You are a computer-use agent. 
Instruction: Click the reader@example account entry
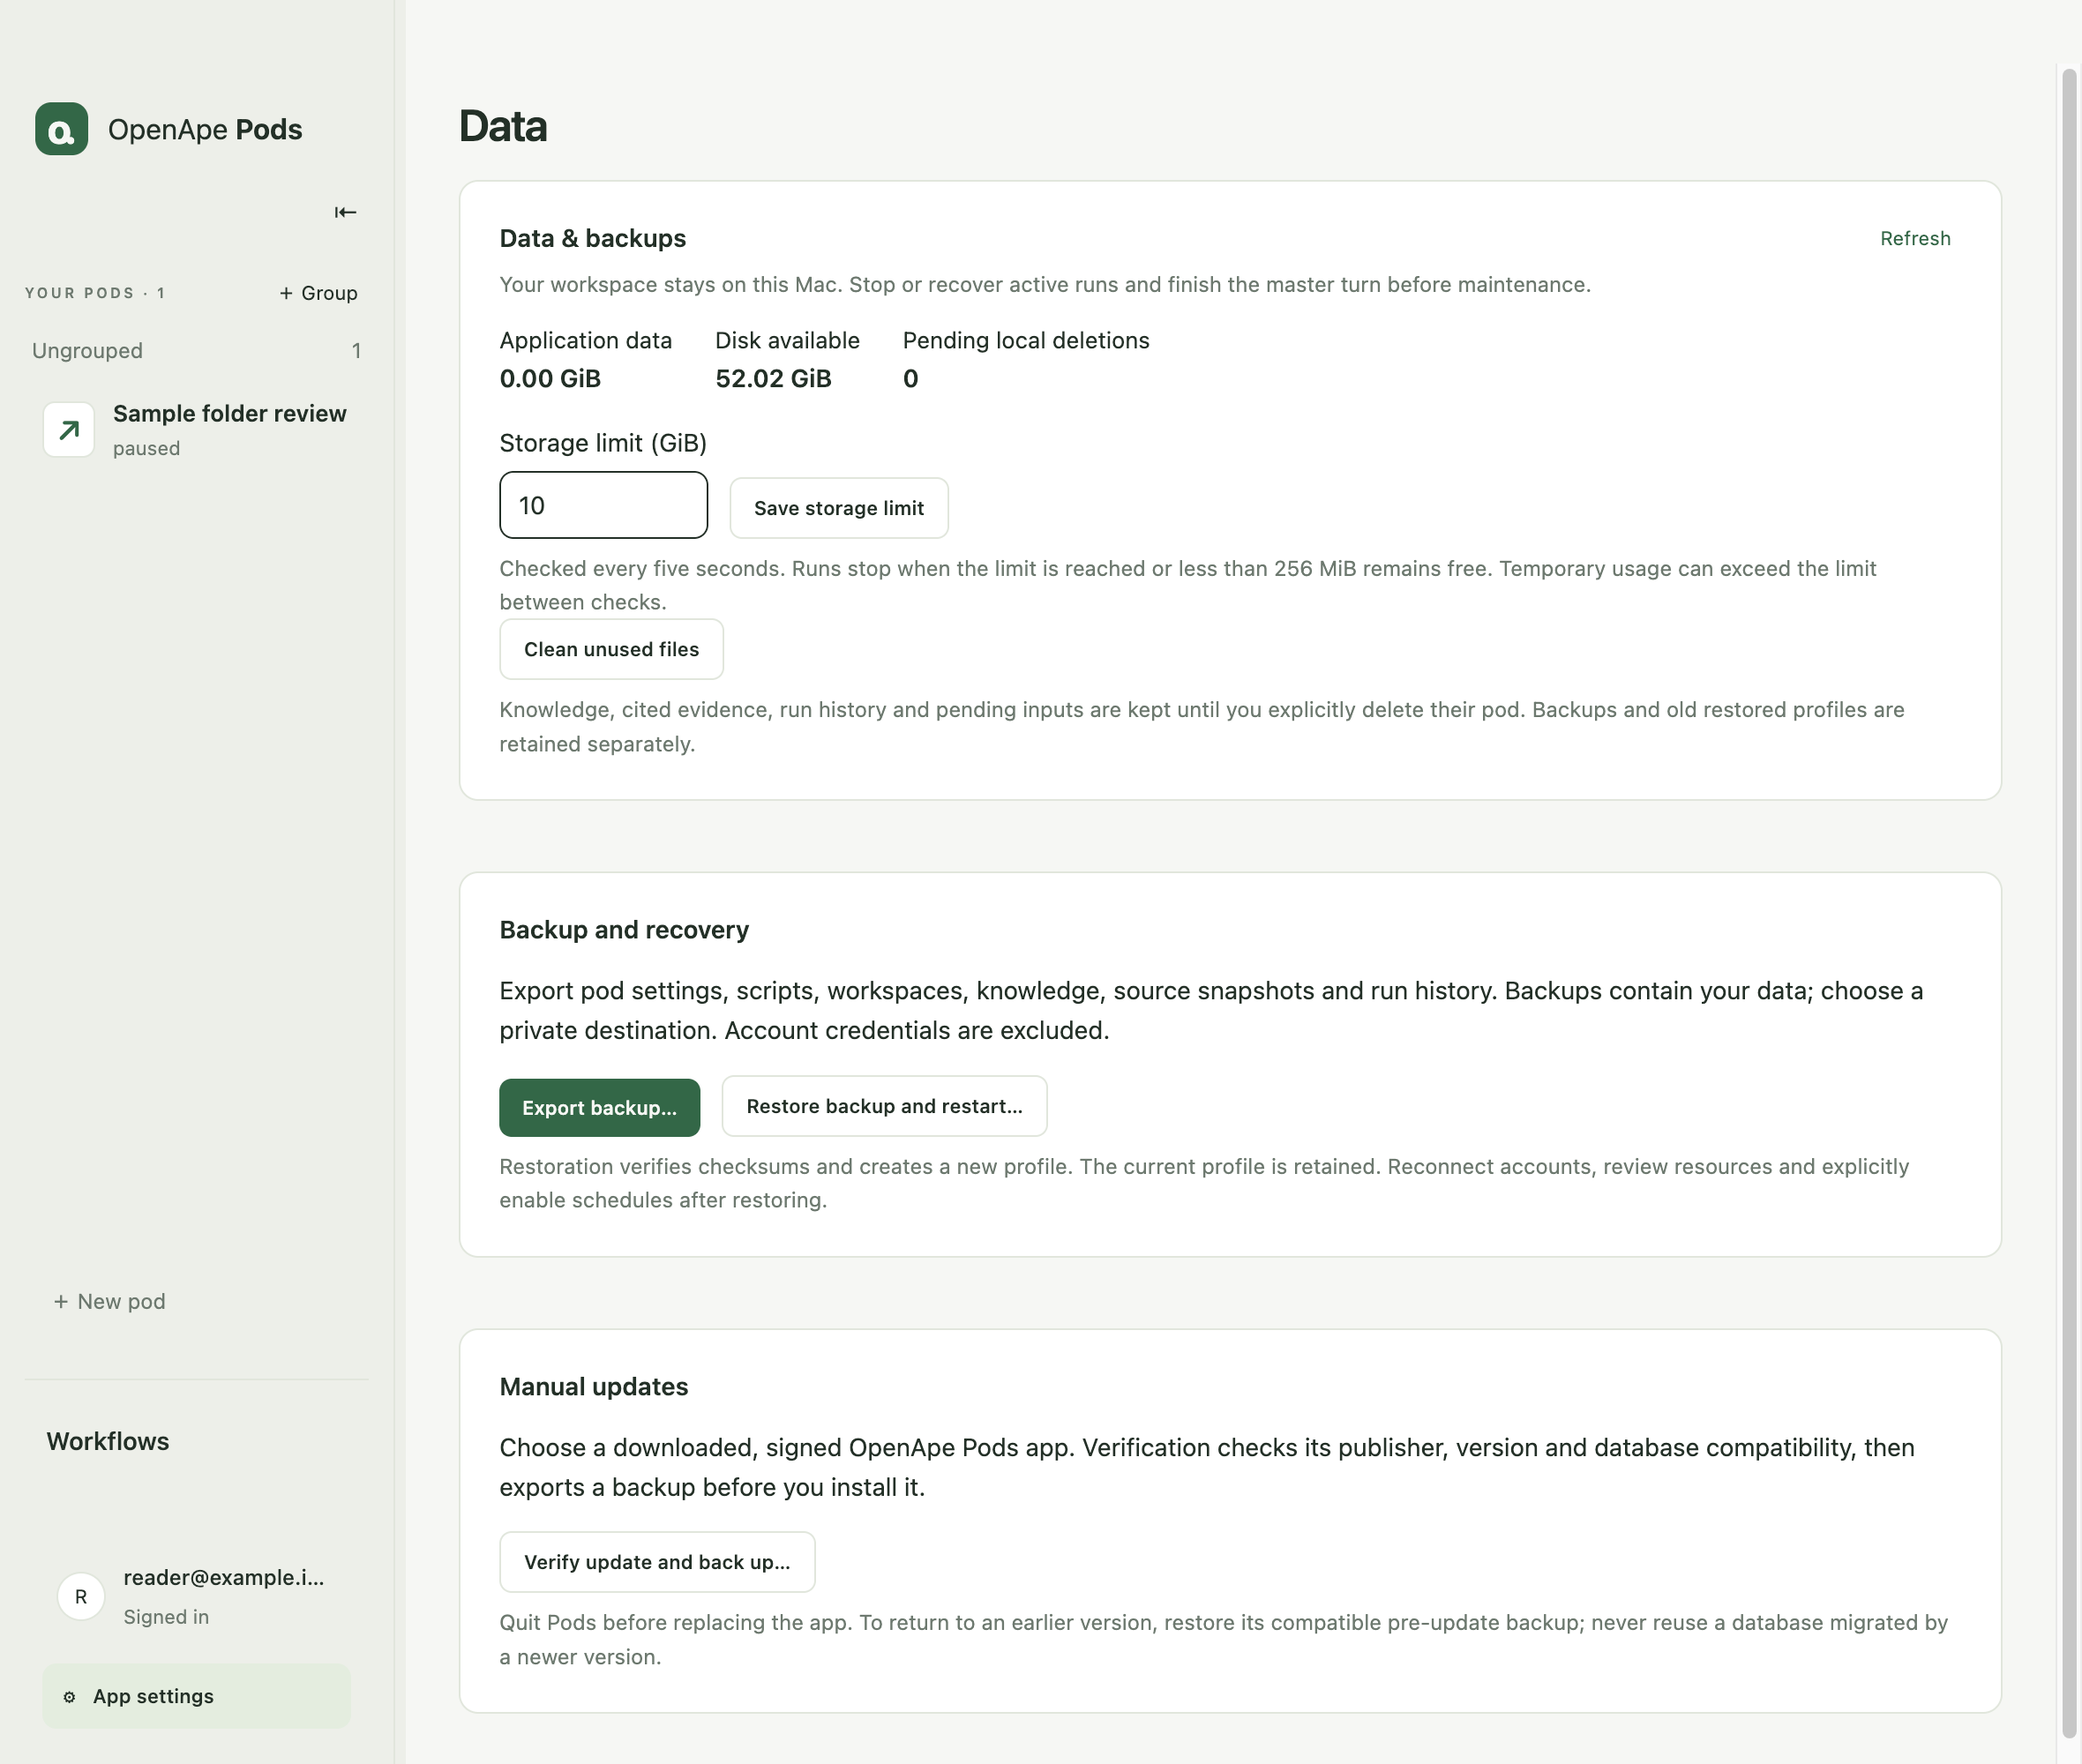coord(196,1596)
